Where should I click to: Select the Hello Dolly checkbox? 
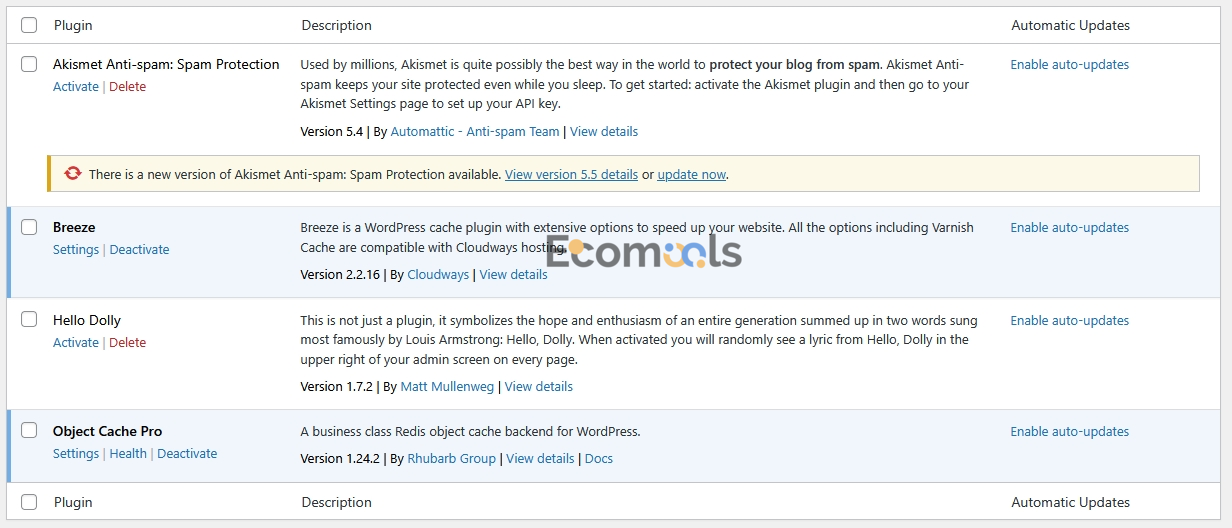click(29, 320)
